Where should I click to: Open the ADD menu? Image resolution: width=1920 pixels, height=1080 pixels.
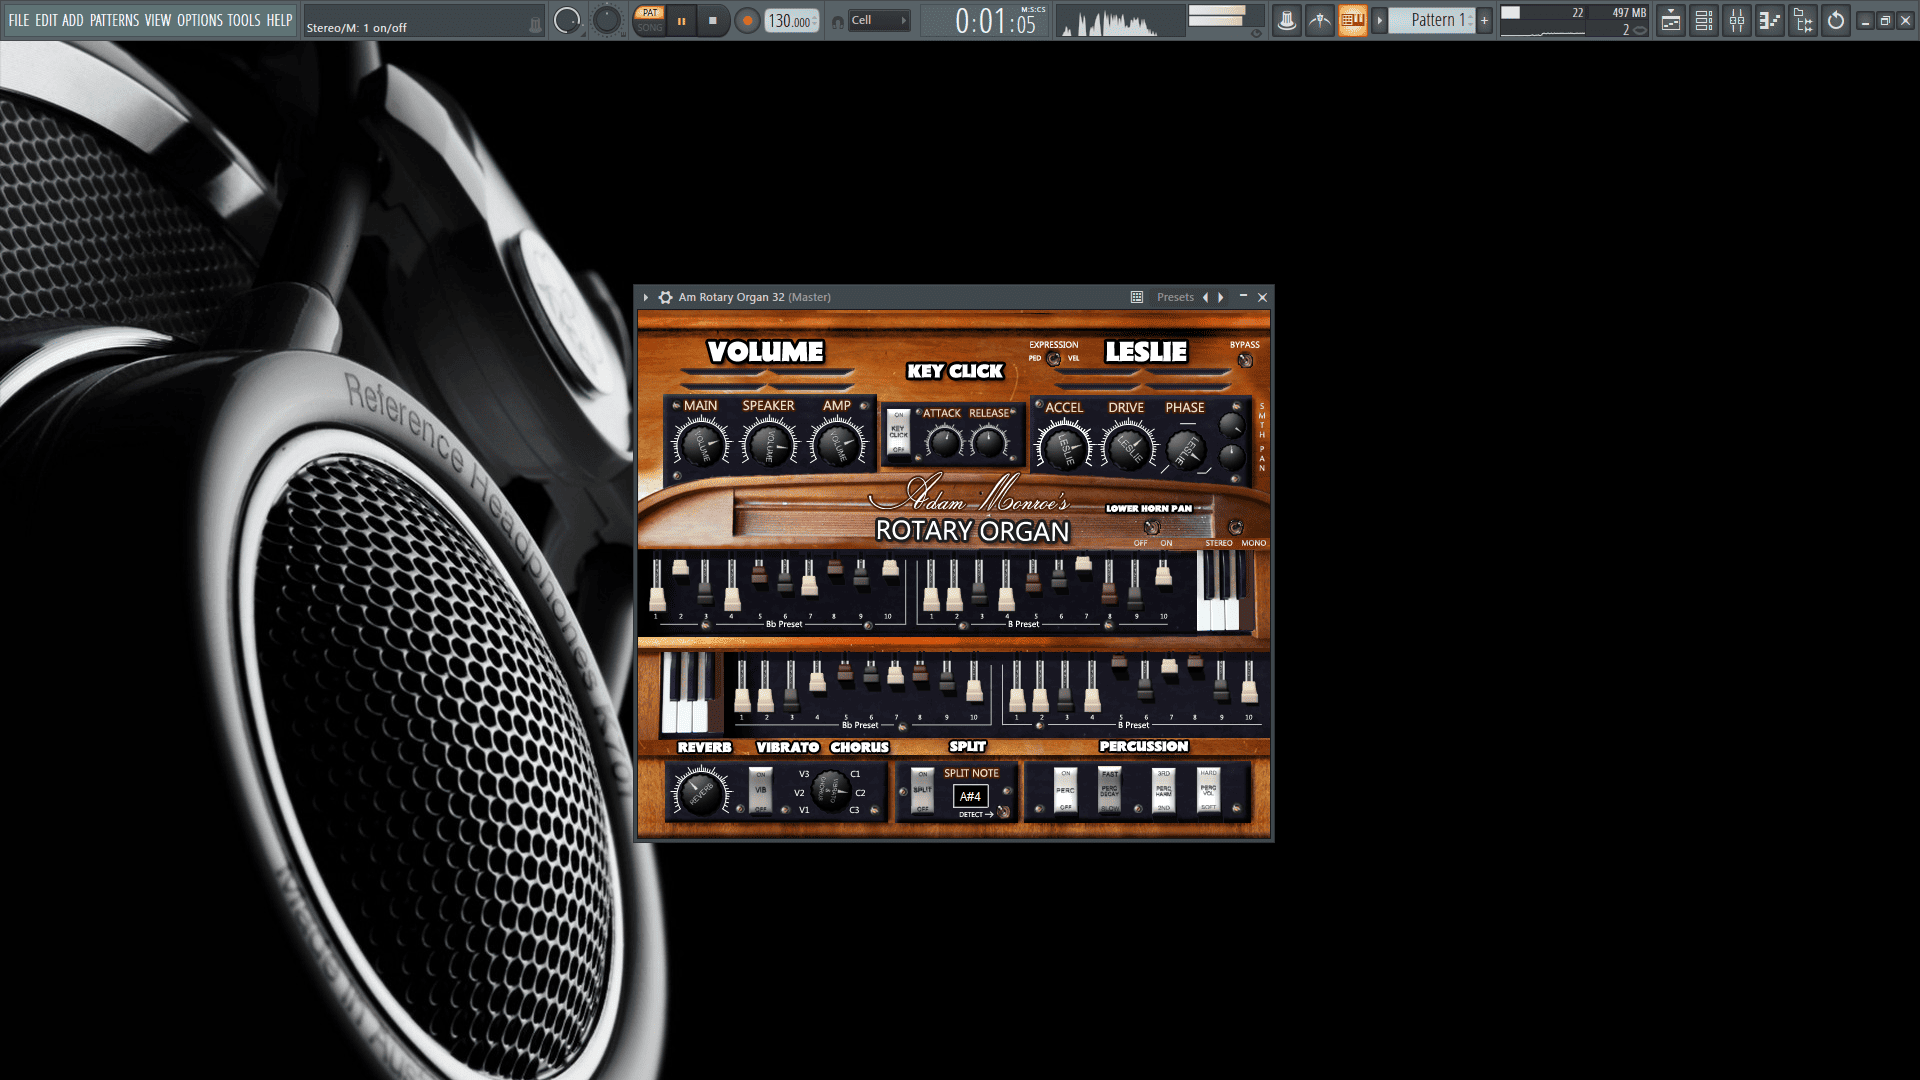(73, 20)
